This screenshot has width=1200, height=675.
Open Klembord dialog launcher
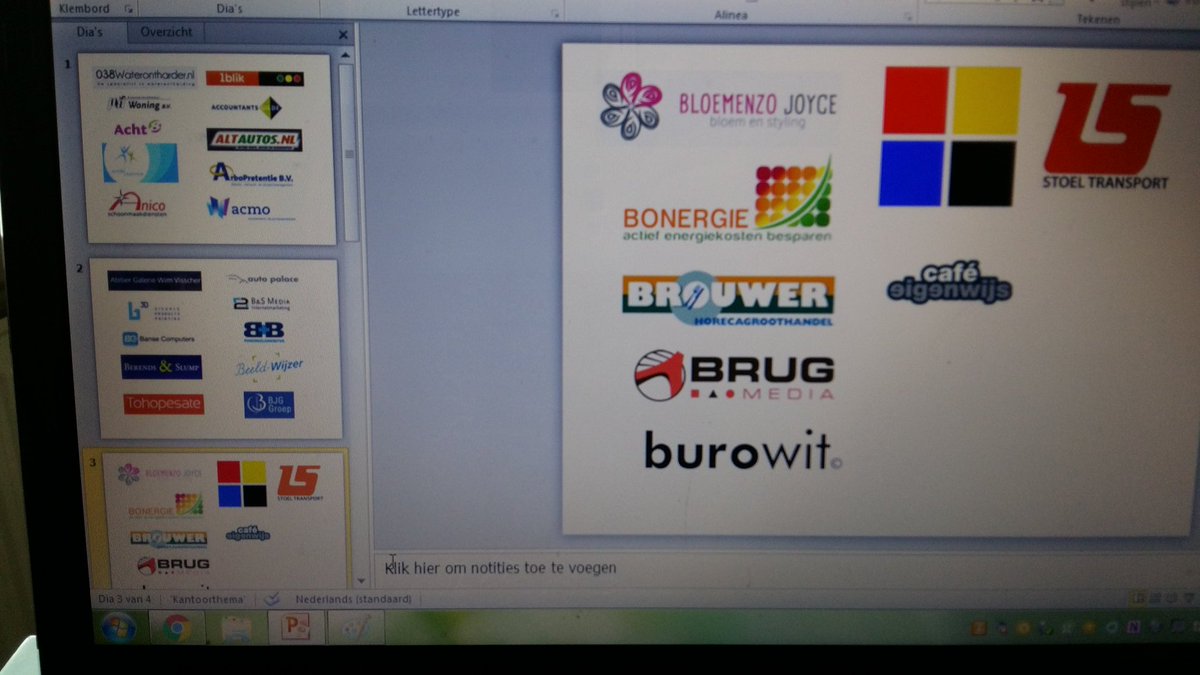[128, 9]
